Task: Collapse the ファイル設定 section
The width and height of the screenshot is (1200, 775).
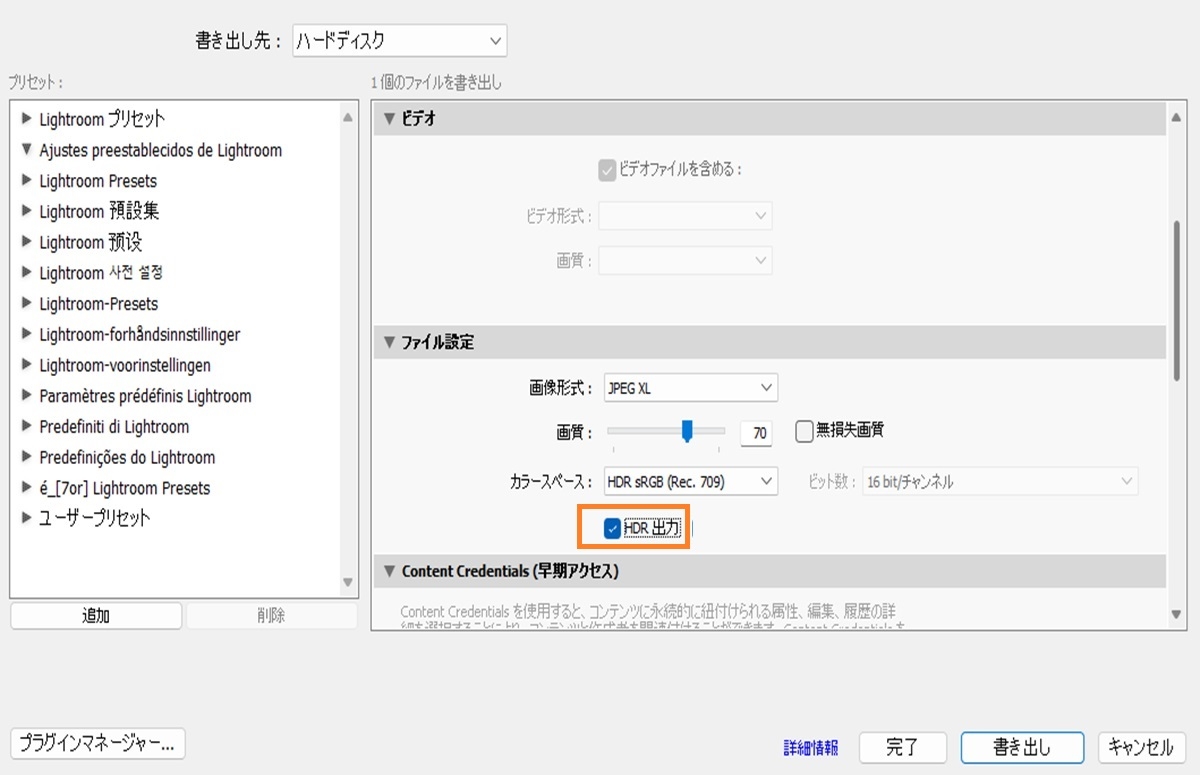Action: [389, 340]
